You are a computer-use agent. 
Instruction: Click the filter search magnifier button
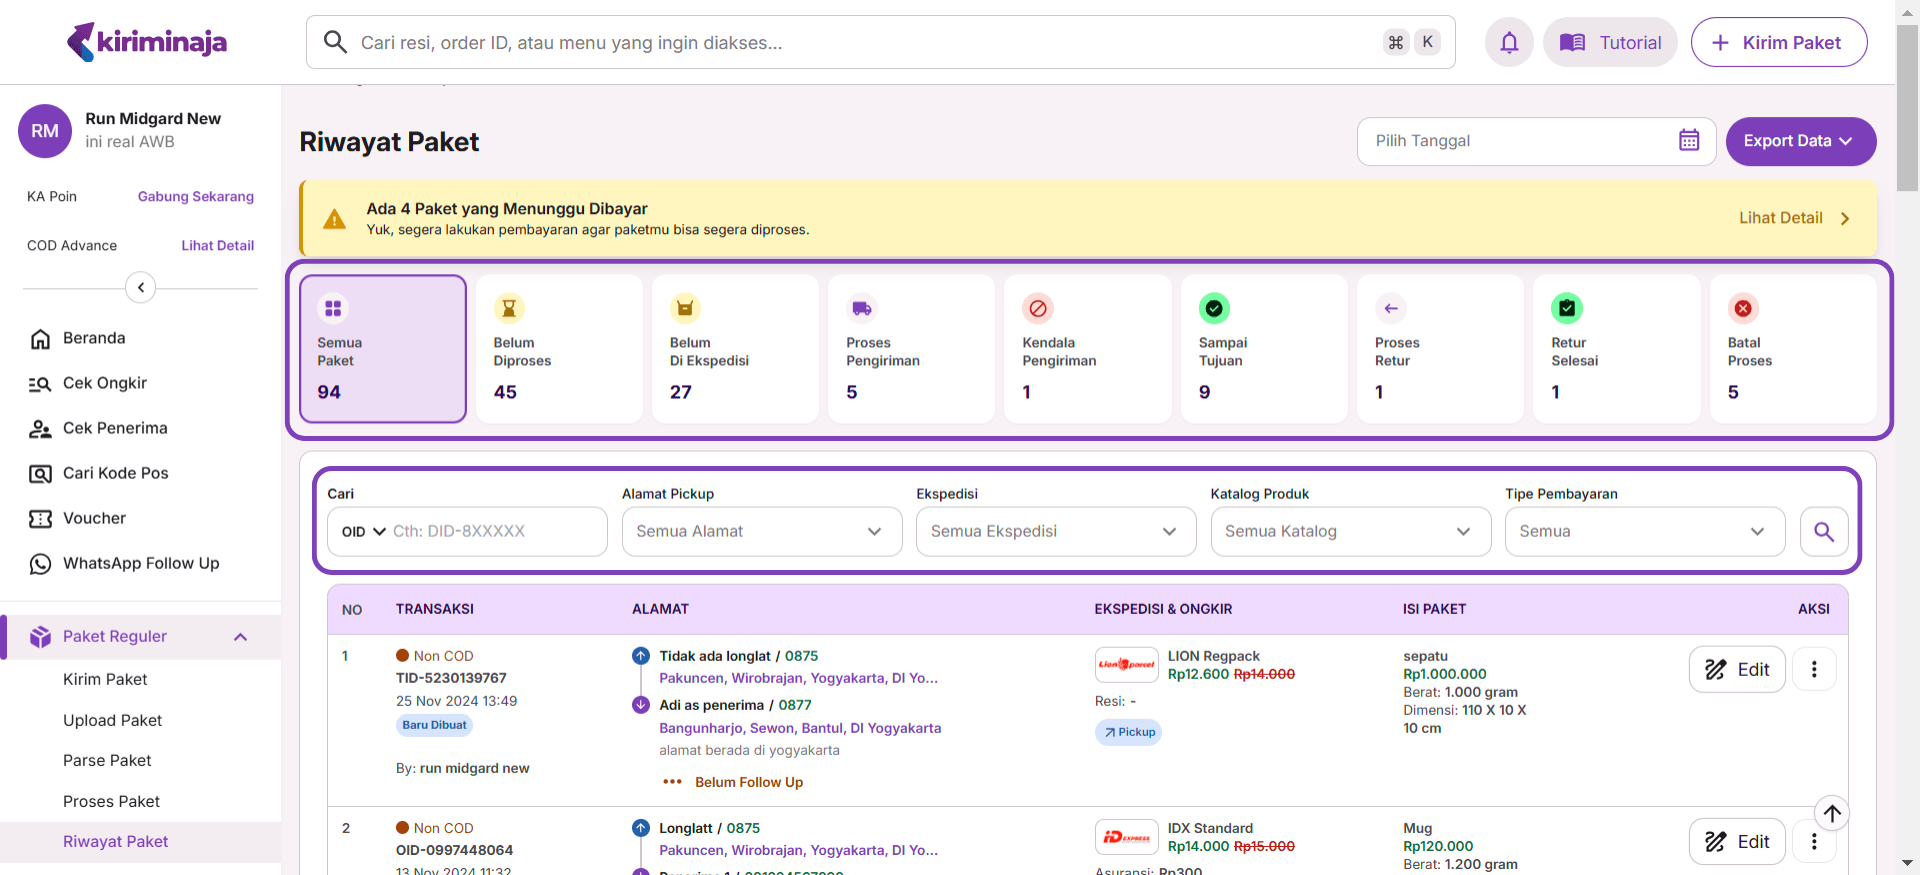point(1823,532)
